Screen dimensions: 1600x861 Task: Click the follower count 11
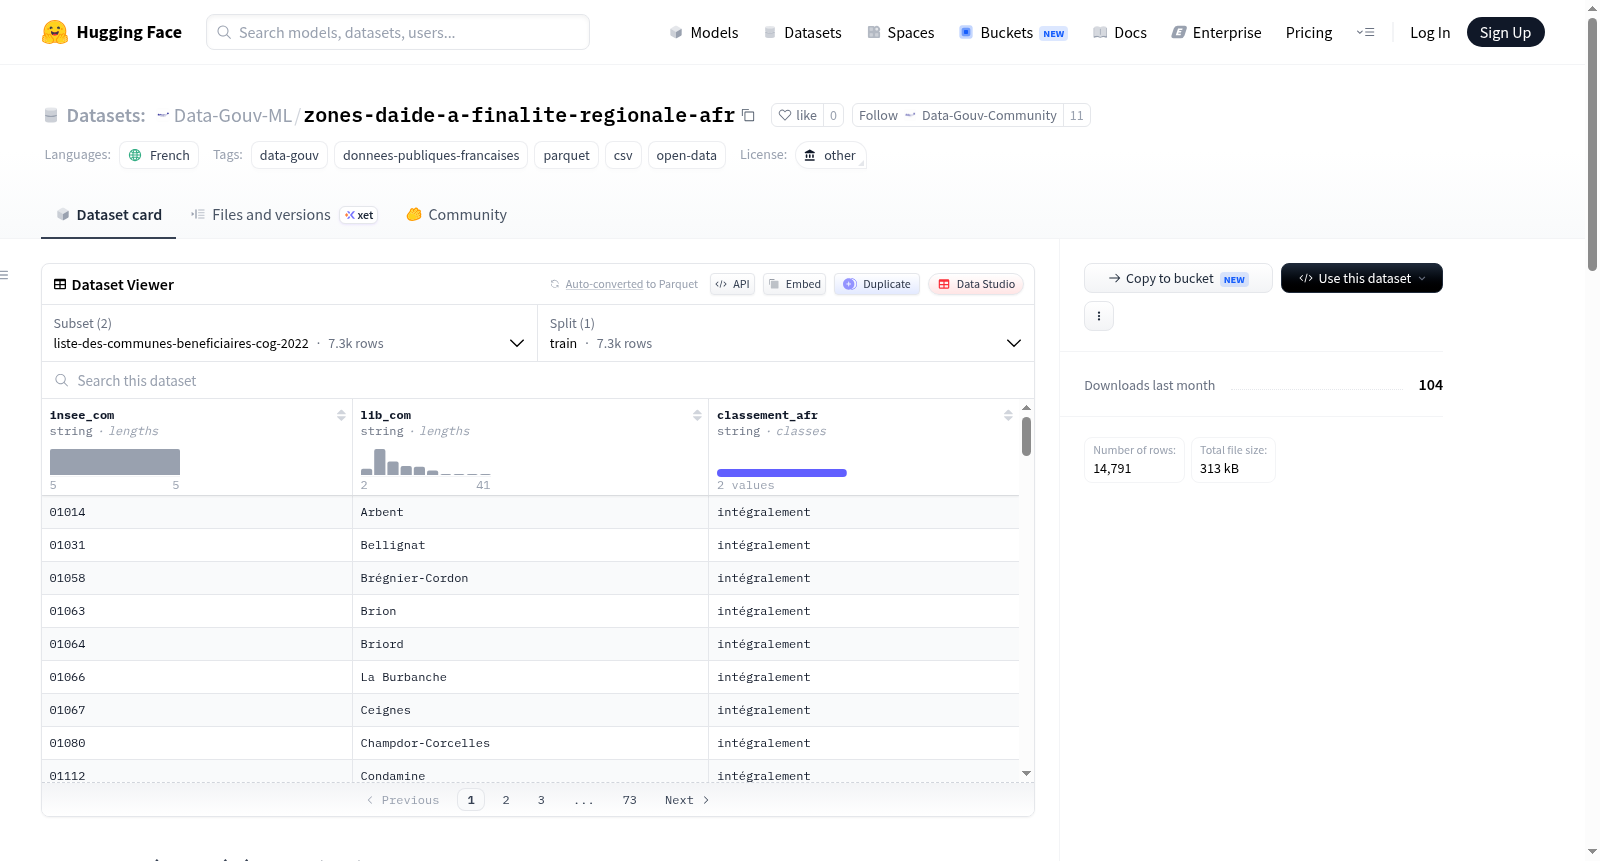1077,115
